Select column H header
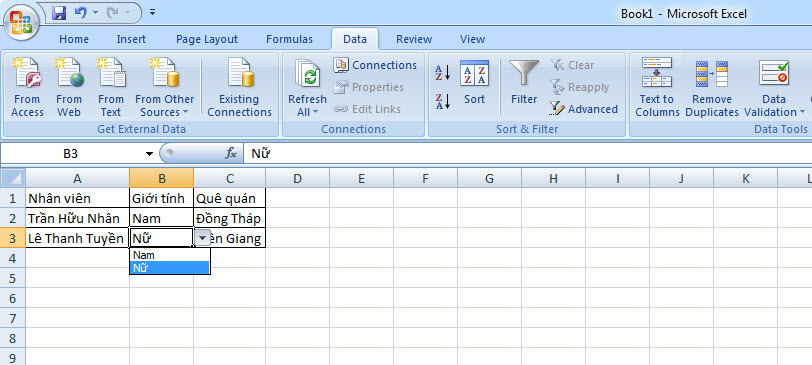This screenshot has width=812, height=365. click(553, 179)
